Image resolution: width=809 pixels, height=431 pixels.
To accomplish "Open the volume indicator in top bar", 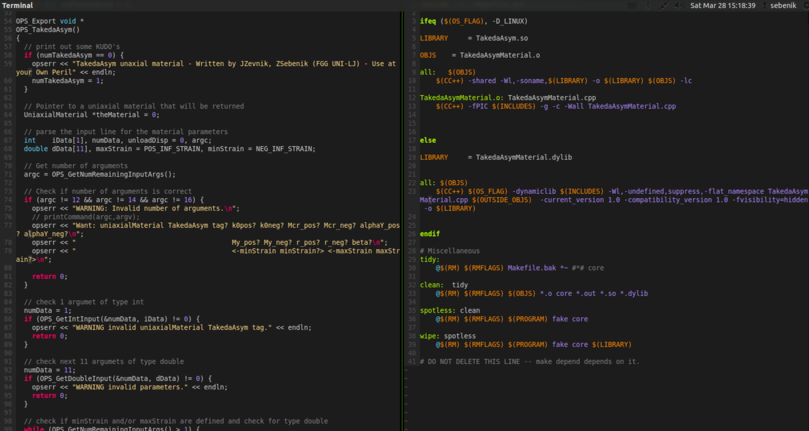I will click(678, 6).
